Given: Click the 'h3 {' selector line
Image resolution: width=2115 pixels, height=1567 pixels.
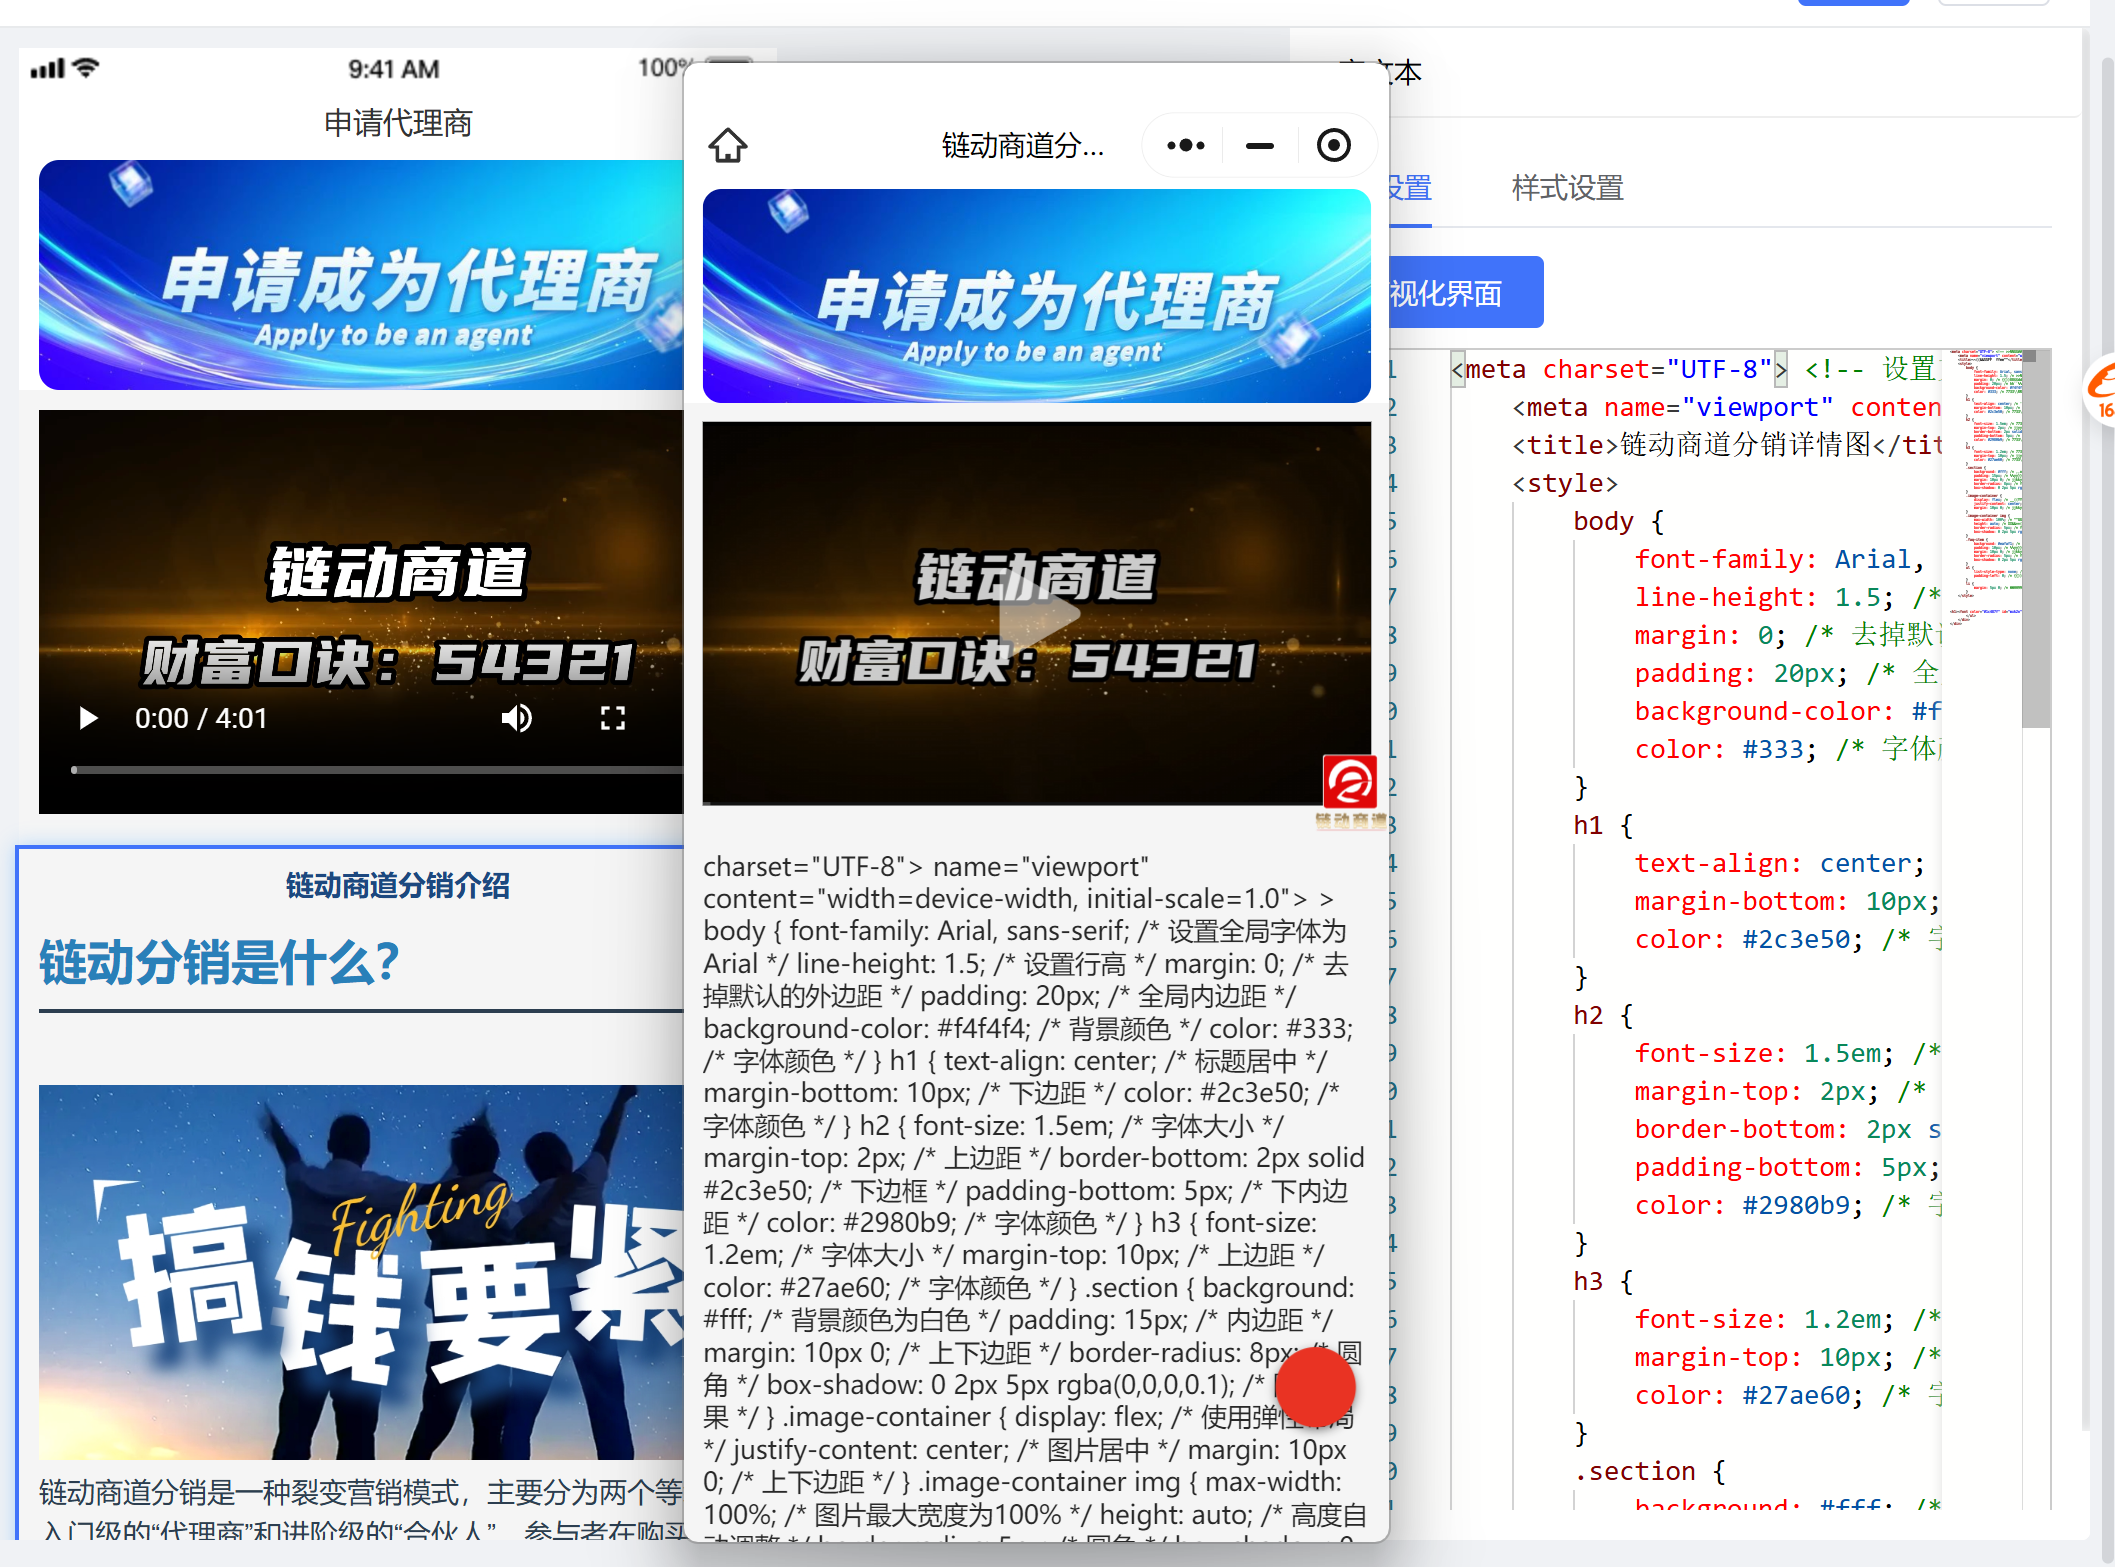Looking at the screenshot, I should pyautogui.click(x=1603, y=1281).
